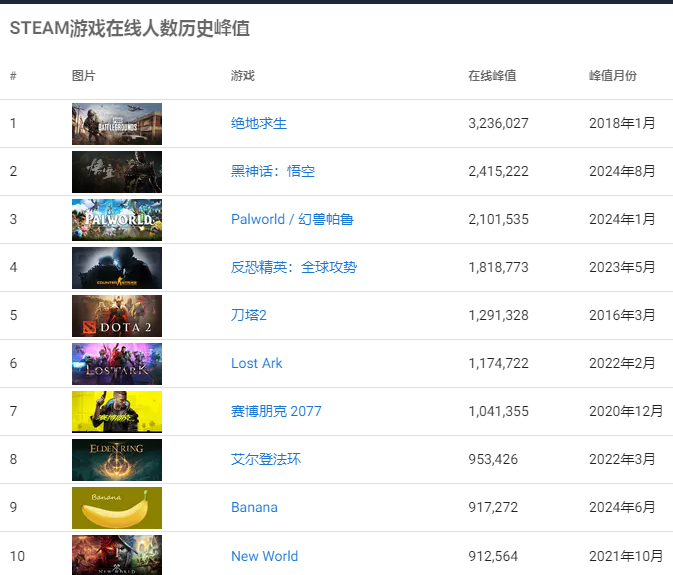Click rank number 5 in 刀塔2 row
Viewport: 673px width, 575px height.
click(13, 315)
